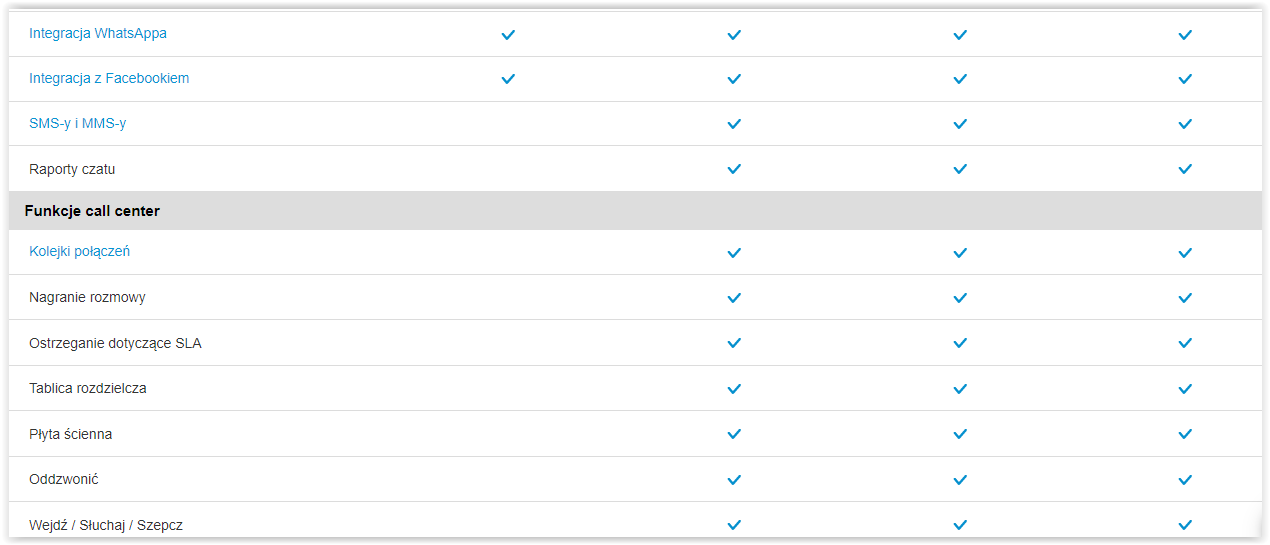1270x545 pixels.
Task: Click third-column checkmark in Tablica rozdzielcza row
Action: click(960, 389)
